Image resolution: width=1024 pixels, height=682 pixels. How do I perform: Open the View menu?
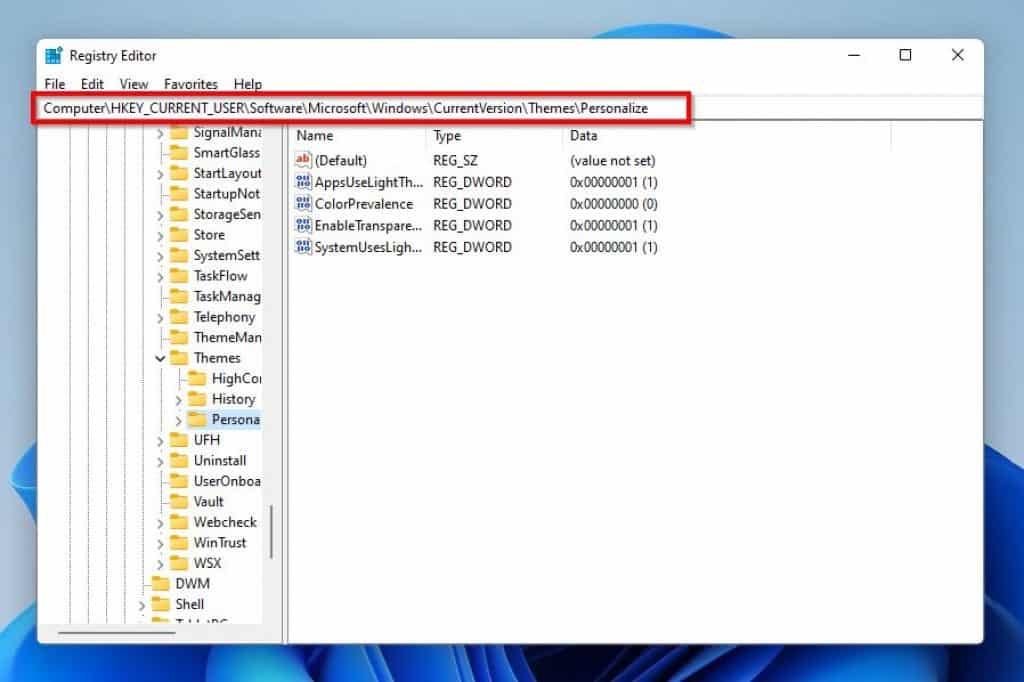click(134, 84)
